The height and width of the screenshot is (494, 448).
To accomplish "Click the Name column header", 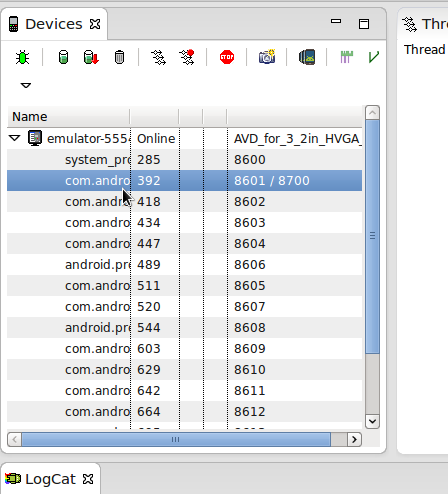I will 68,117.
